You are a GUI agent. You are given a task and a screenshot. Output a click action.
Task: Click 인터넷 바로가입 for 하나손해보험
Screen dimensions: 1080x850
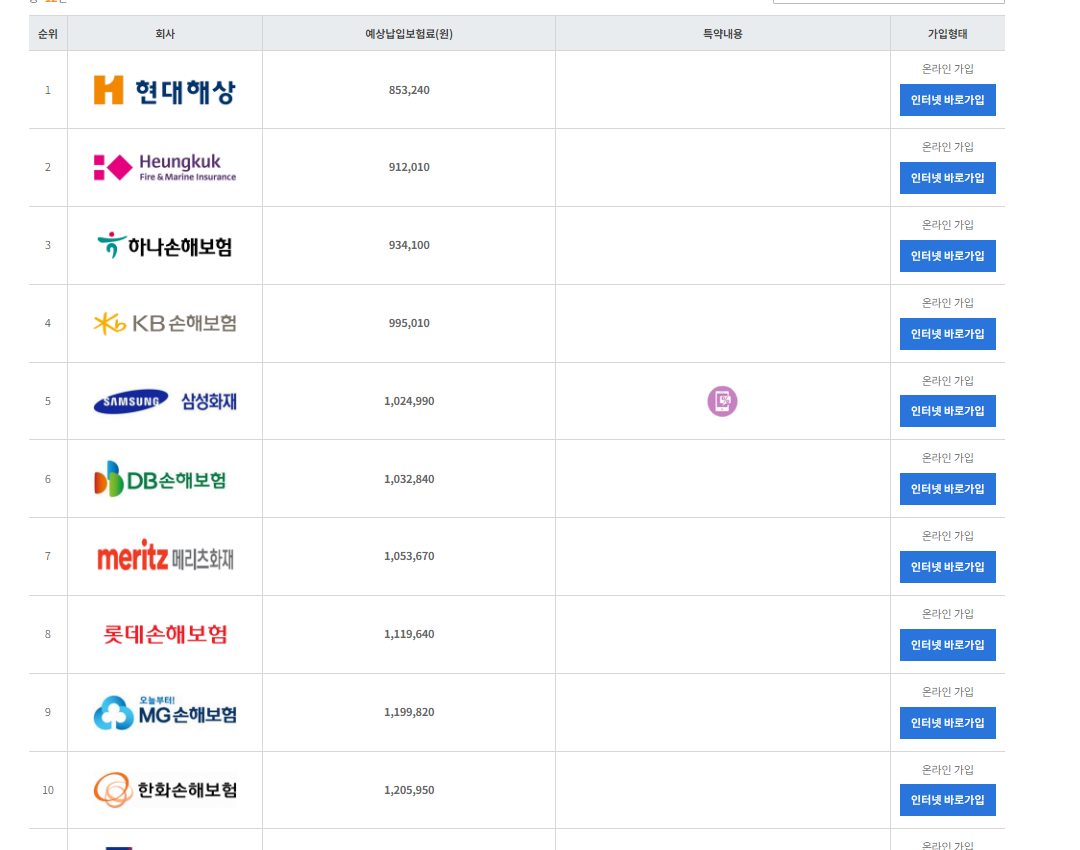(x=947, y=256)
